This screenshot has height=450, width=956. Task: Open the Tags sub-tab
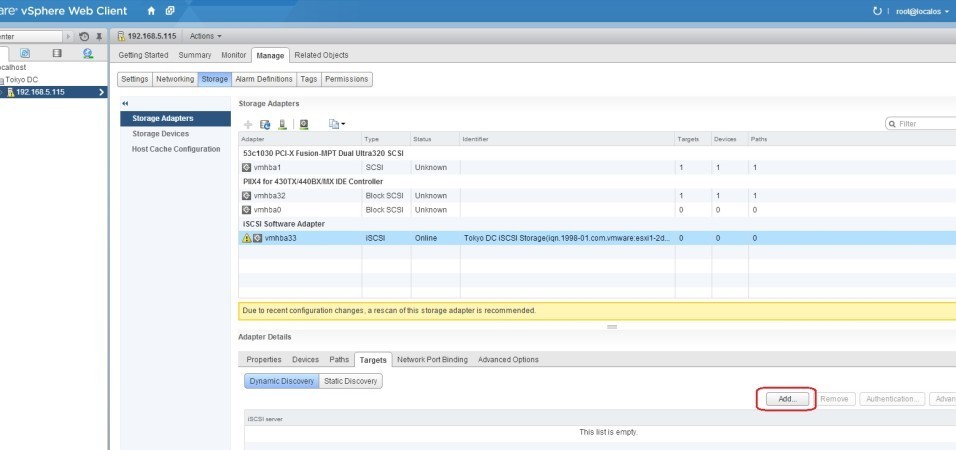(309, 79)
